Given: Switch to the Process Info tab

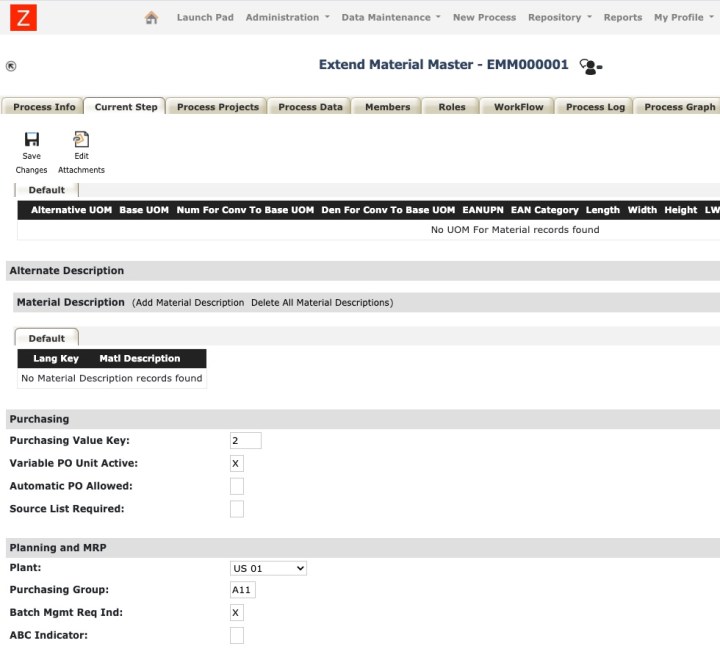Looking at the screenshot, I should click(x=44, y=107).
